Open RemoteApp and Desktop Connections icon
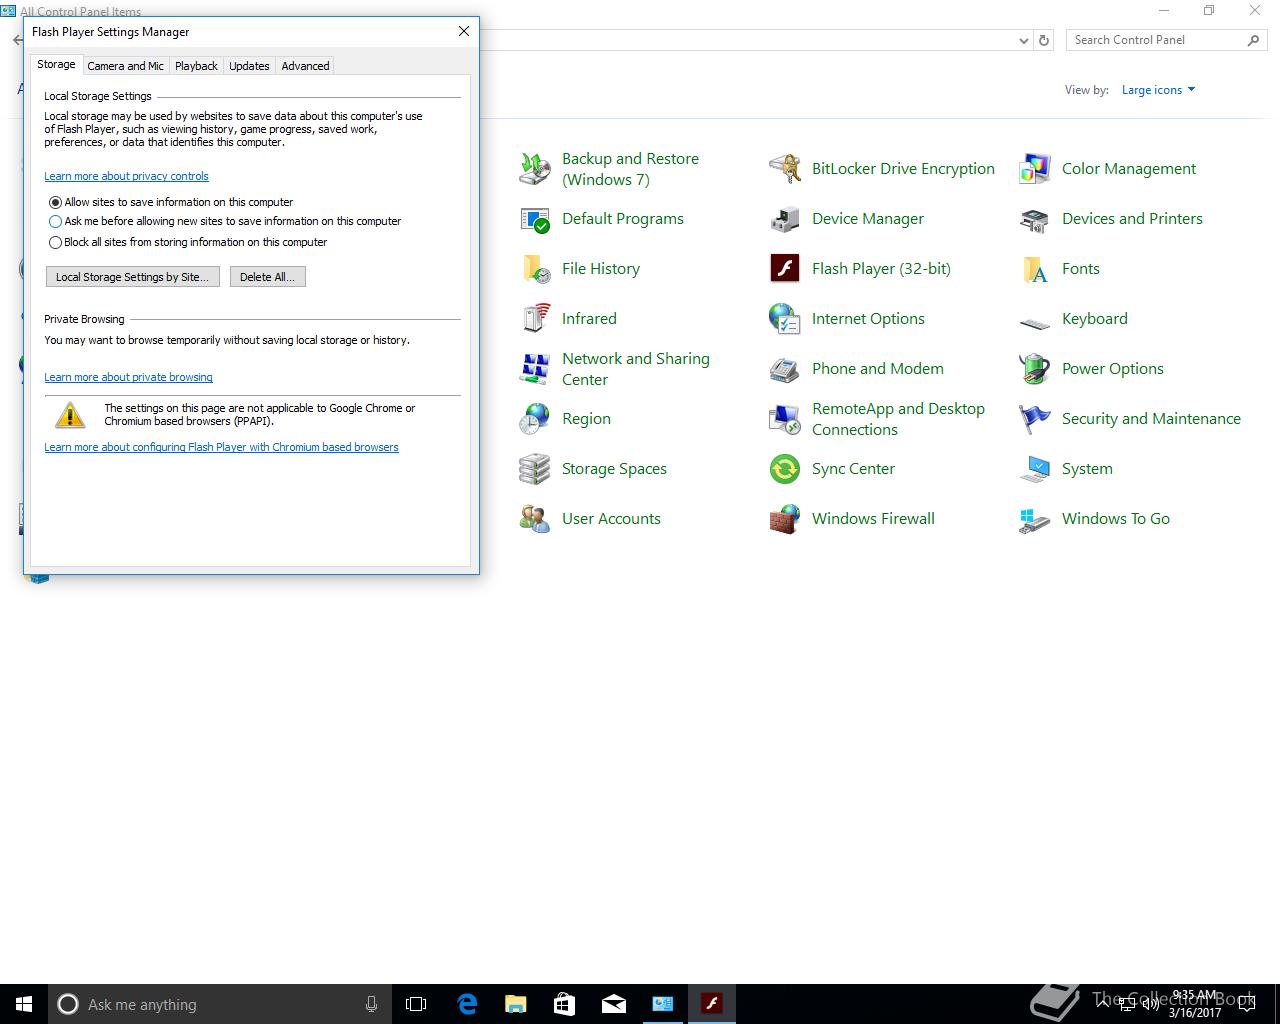Screen dimensions: 1280x1024 (x=785, y=419)
